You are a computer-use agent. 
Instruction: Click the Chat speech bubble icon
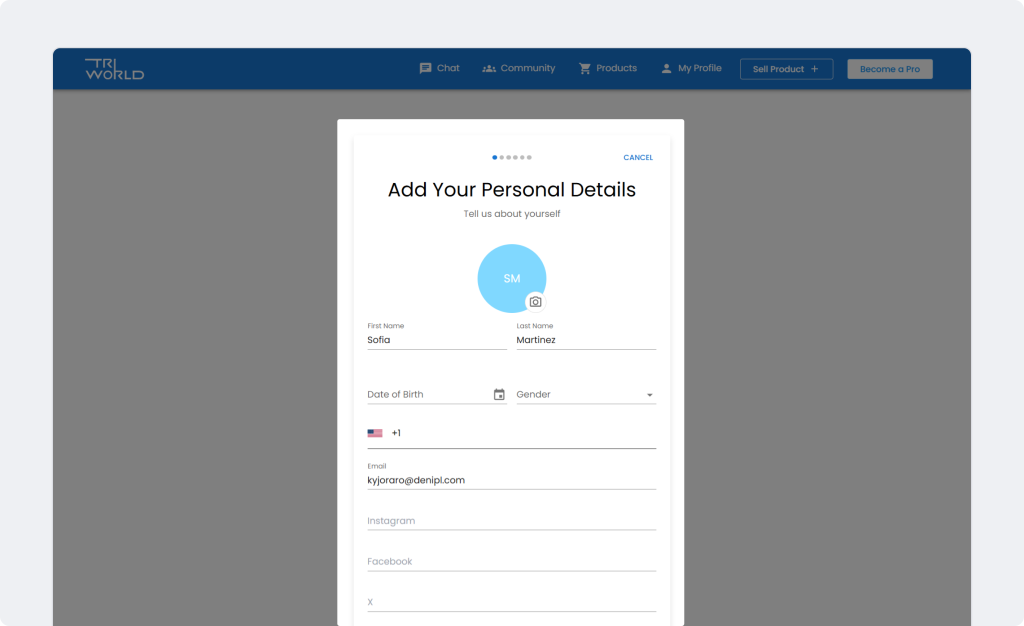(425, 69)
